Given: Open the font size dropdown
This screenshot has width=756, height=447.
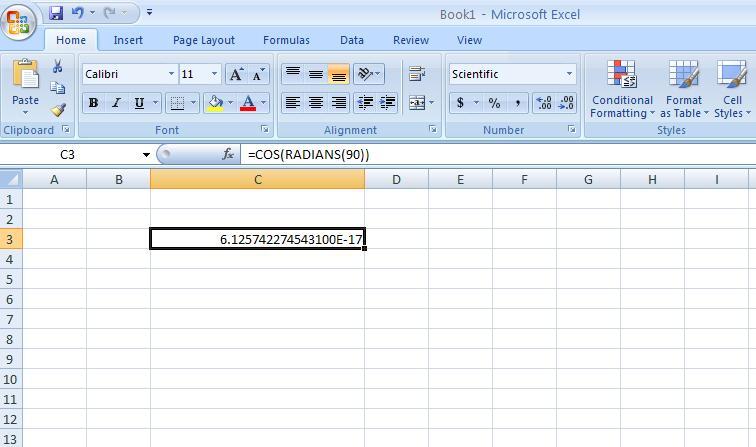Looking at the screenshot, I should point(214,74).
